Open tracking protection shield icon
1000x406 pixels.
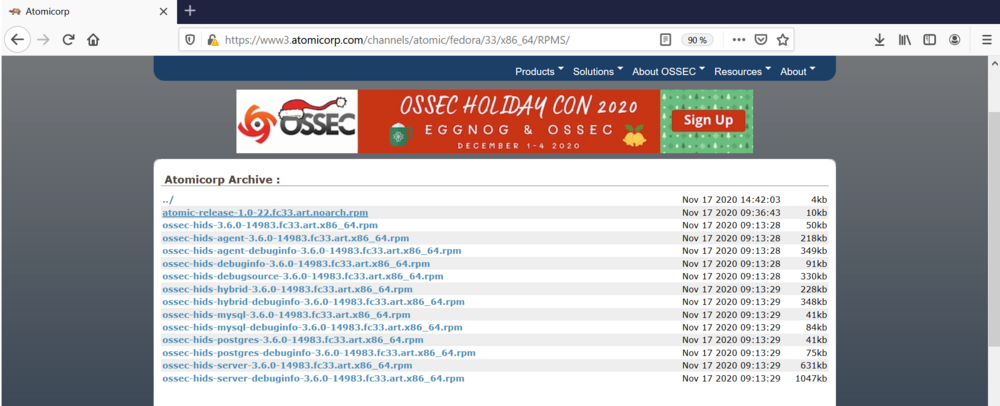click(x=190, y=40)
